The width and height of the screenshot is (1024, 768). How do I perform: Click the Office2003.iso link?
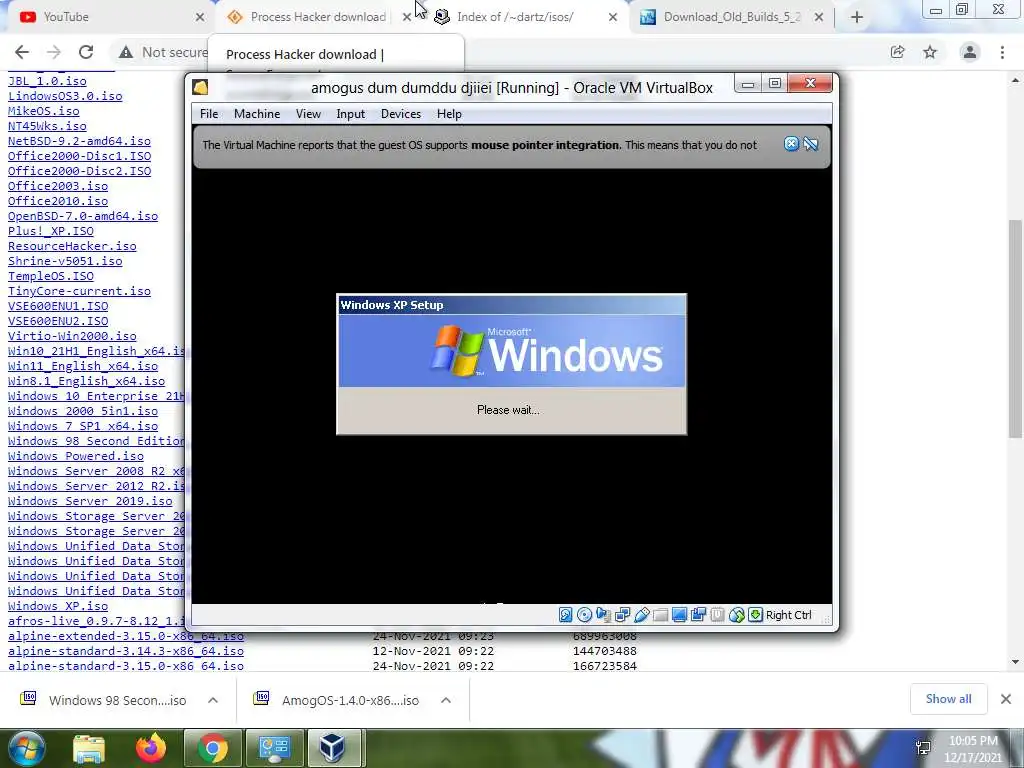point(58,185)
